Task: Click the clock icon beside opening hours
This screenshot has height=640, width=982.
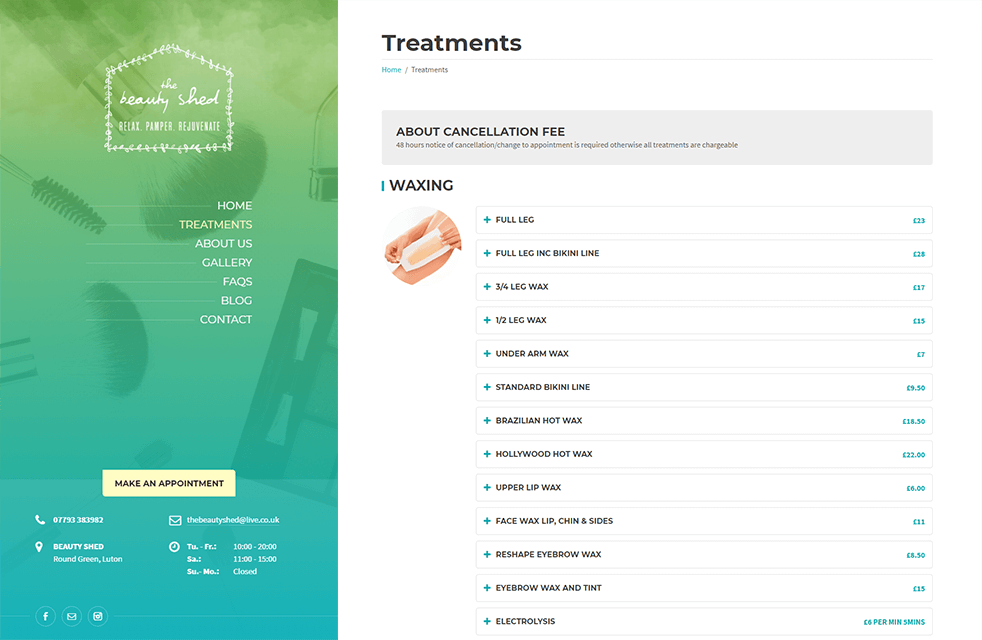Action: [175, 547]
